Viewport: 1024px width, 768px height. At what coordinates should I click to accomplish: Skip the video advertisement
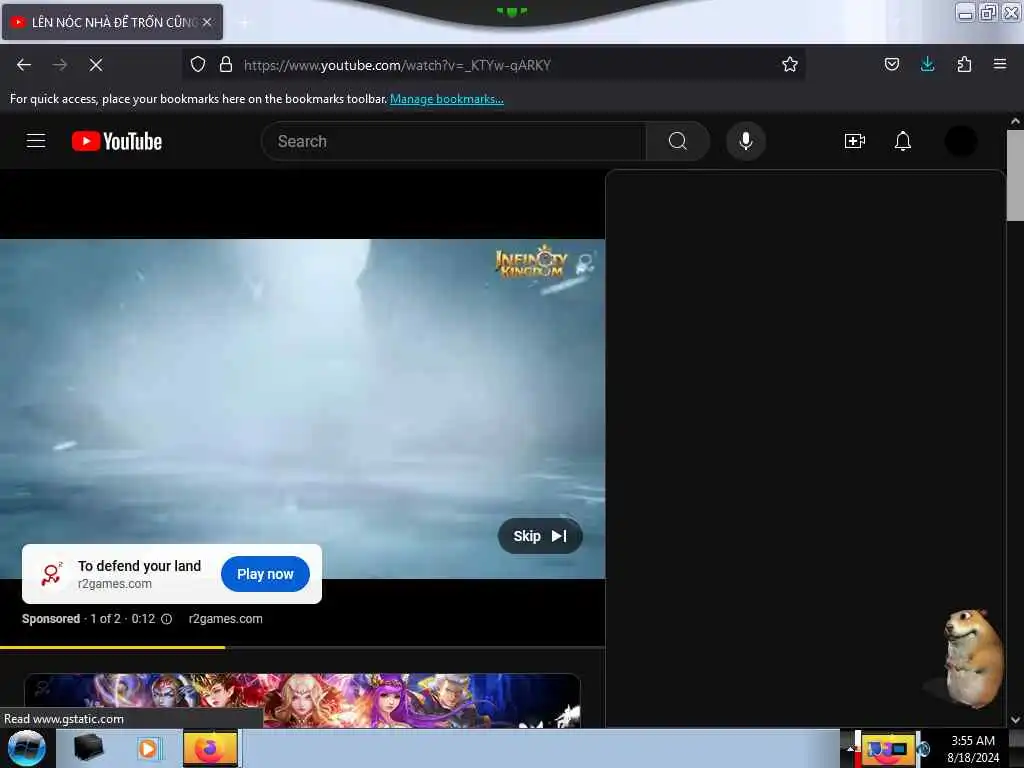click(x=539, y=536)
